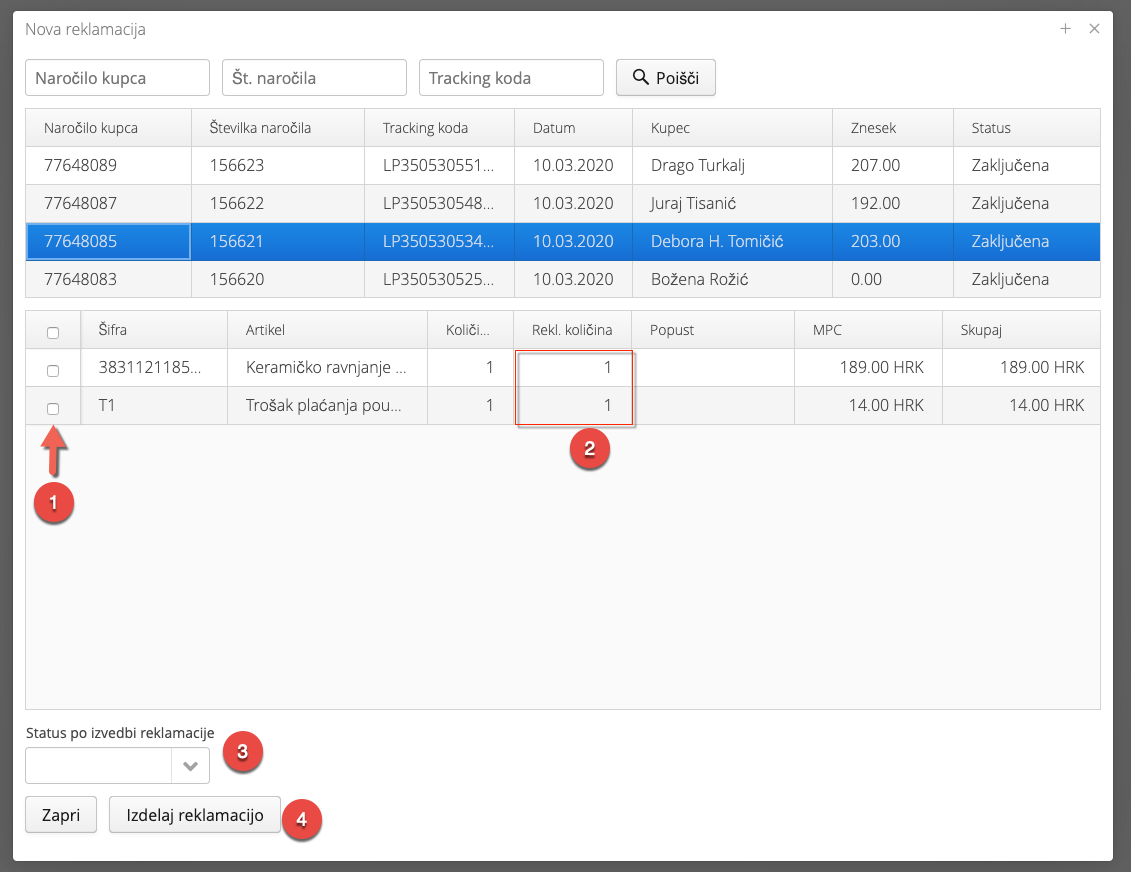Click MPC value 189.00 HRK

[x=881, y=368]
